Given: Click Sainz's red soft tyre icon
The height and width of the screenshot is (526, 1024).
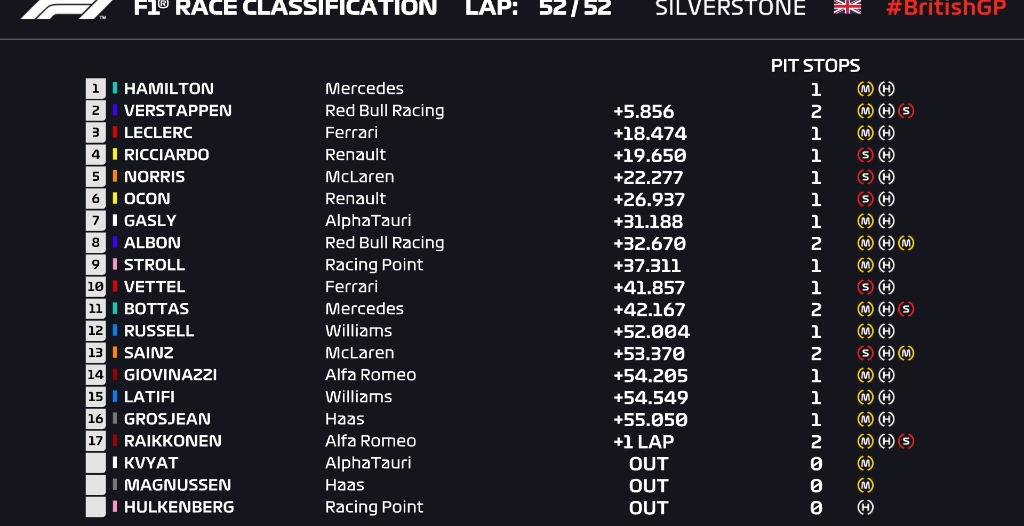Looking at the screenshot, I should pos(866,353).
